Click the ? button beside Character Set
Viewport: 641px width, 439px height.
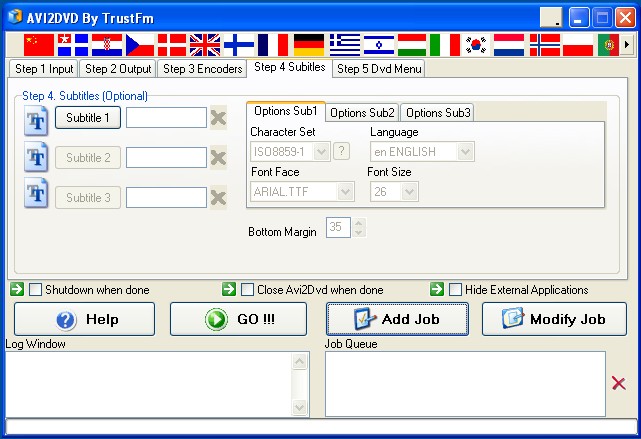[x=341, y=151]
